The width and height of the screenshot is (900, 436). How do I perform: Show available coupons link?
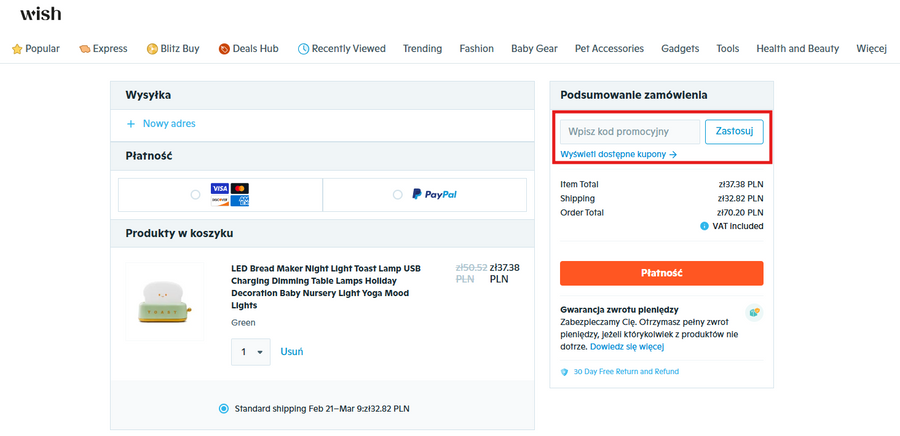[x=618, y=154]
